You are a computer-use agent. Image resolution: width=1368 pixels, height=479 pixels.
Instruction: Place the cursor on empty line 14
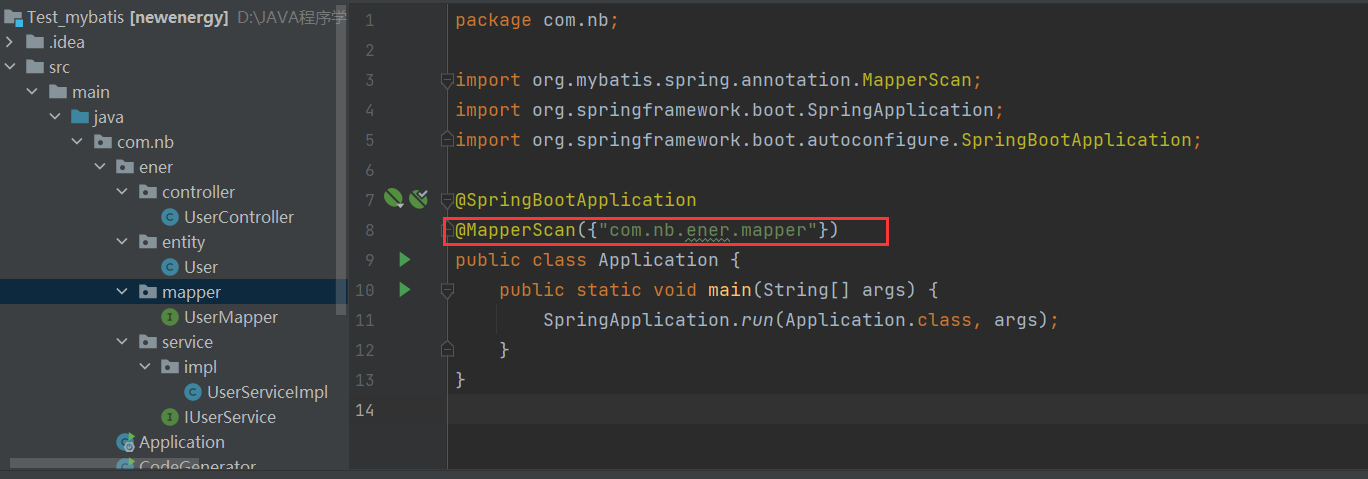(x=700, y=410)
